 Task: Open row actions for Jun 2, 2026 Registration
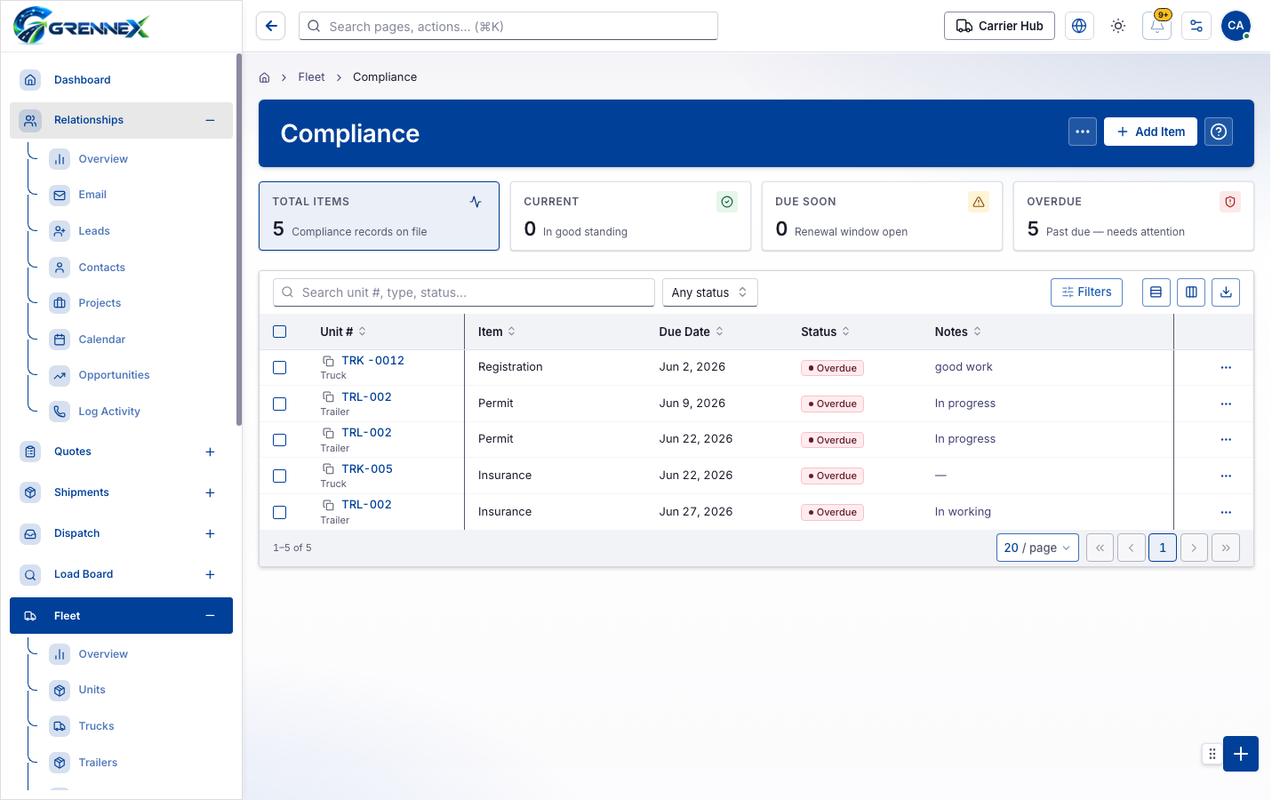coord(1226,368)
